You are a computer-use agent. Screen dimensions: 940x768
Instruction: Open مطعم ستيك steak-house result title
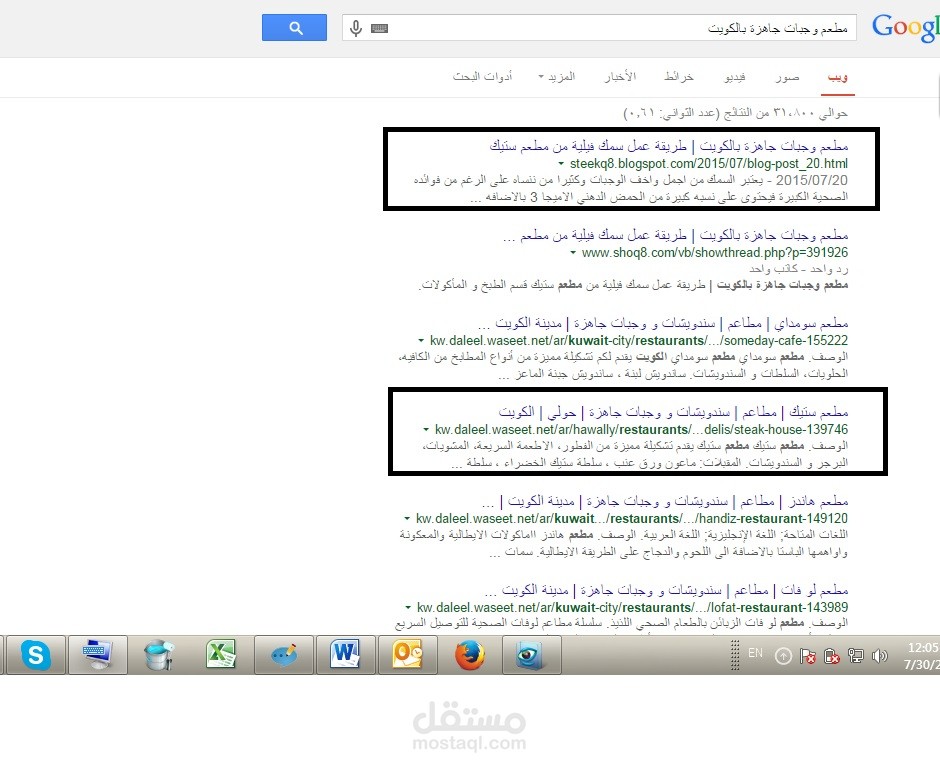(x=673, y=412)
